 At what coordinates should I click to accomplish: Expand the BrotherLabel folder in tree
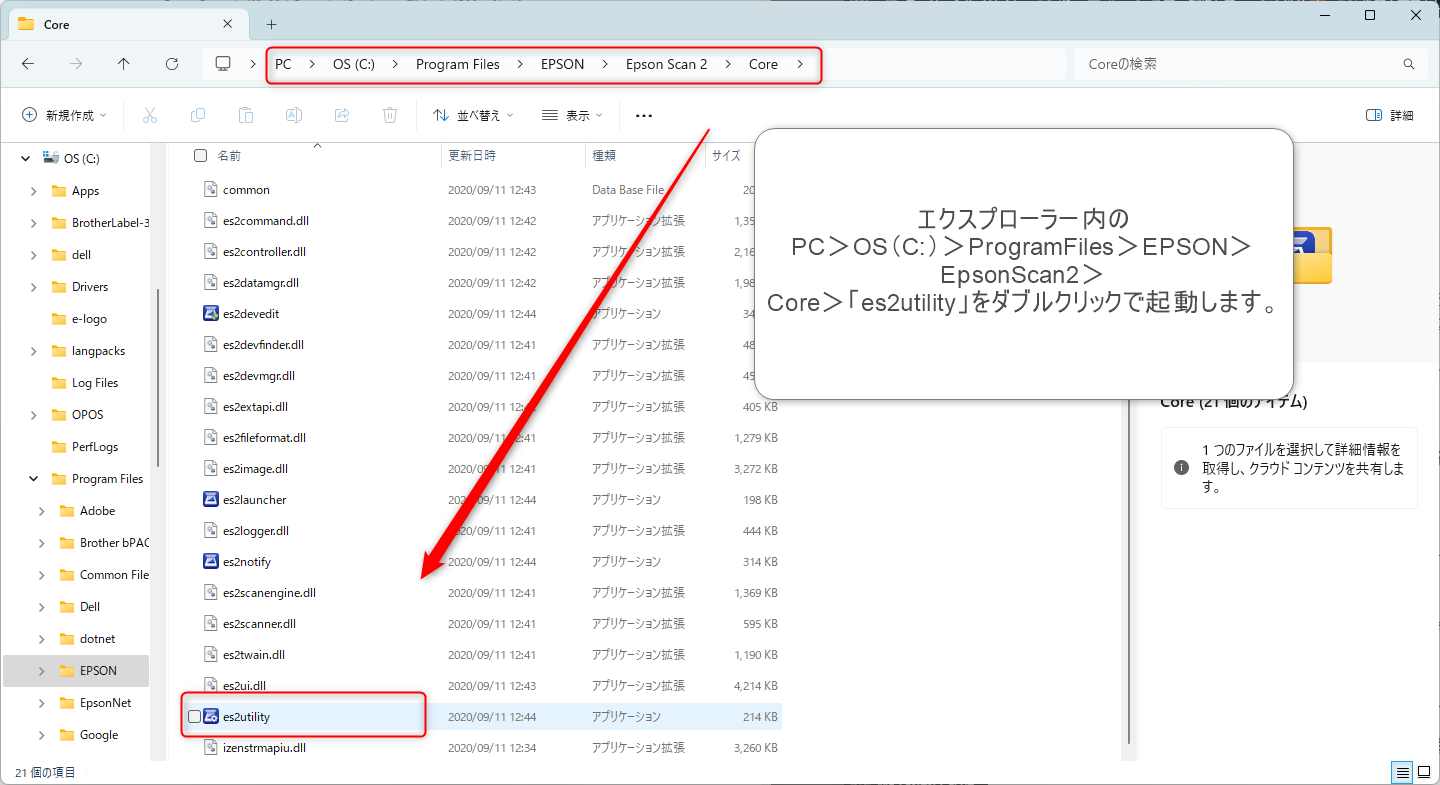click(x=34, y=223)
